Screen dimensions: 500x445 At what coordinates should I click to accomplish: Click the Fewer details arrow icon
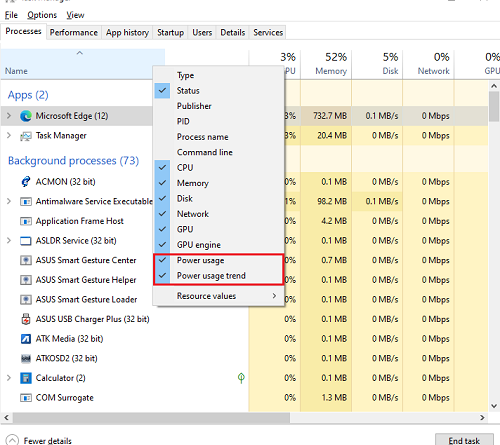pyautogui.click(x=12, y=440)
